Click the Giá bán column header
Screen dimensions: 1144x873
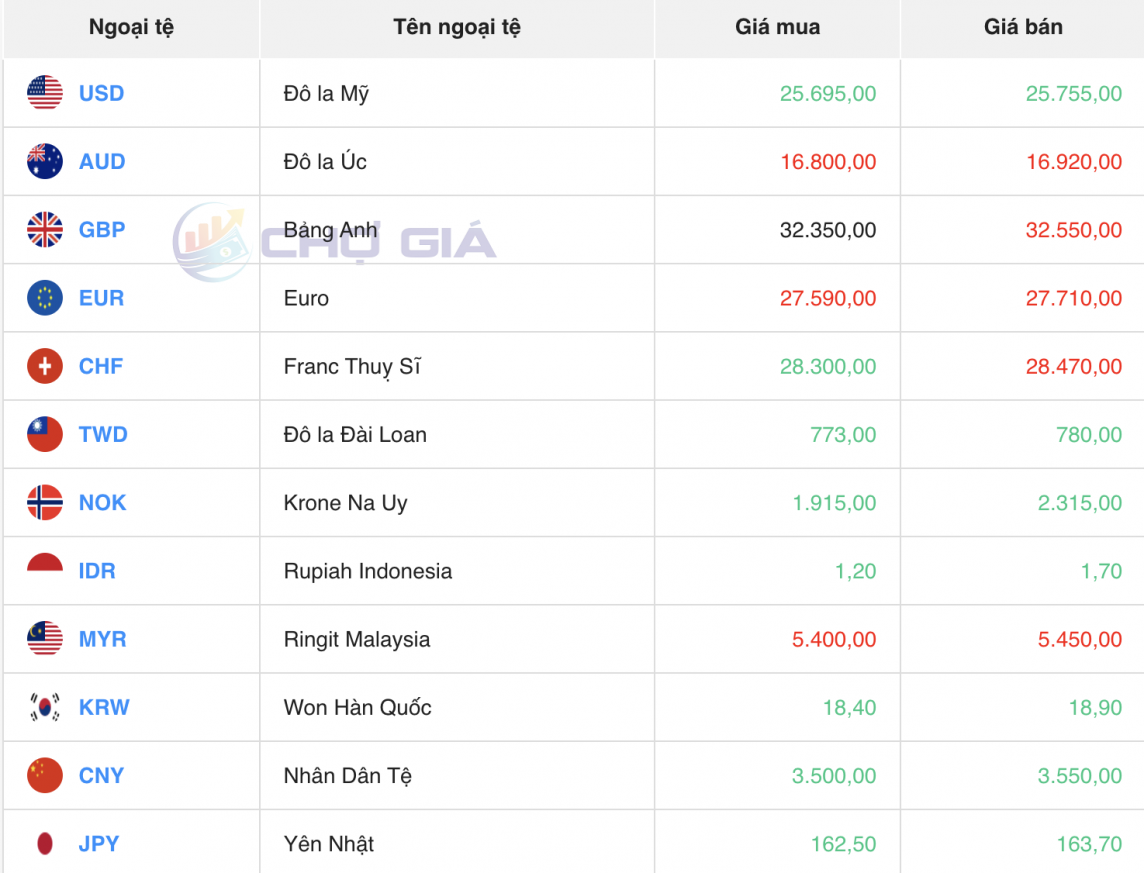pyautogui.click(x=1022, y=27)
